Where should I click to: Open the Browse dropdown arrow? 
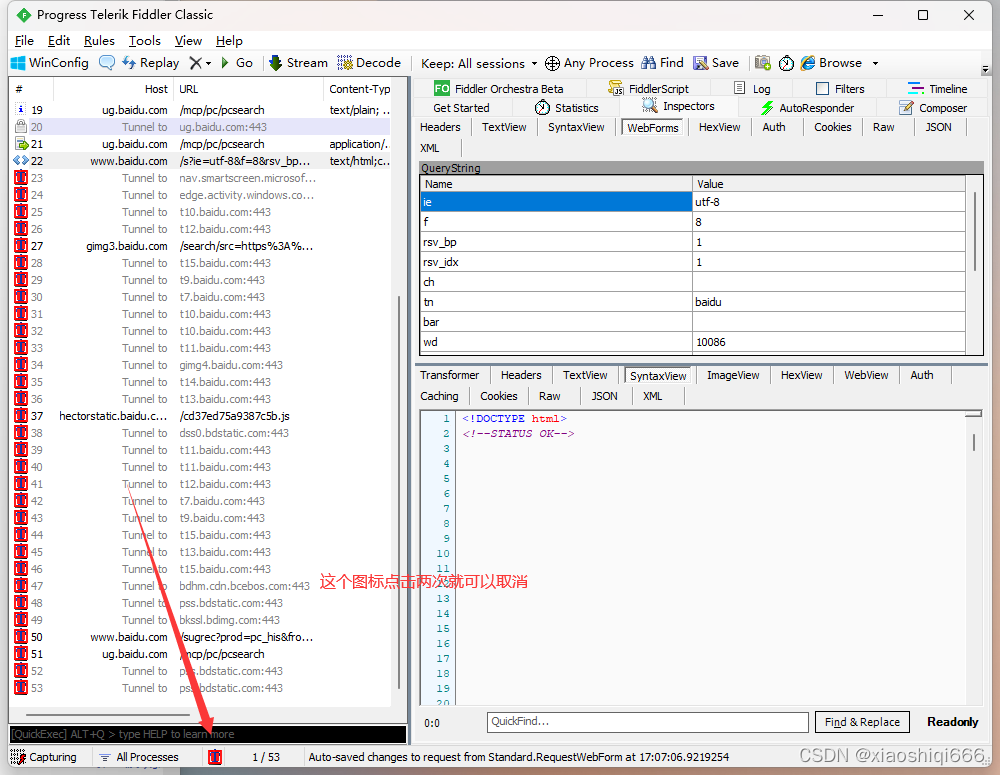[x=876, y=63]
